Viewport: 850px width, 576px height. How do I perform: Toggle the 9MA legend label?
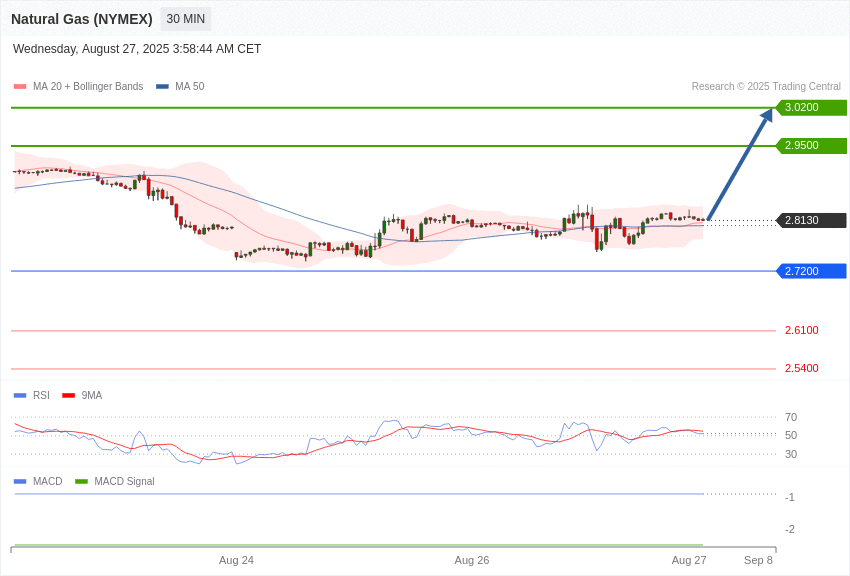(x=92, y=395)
